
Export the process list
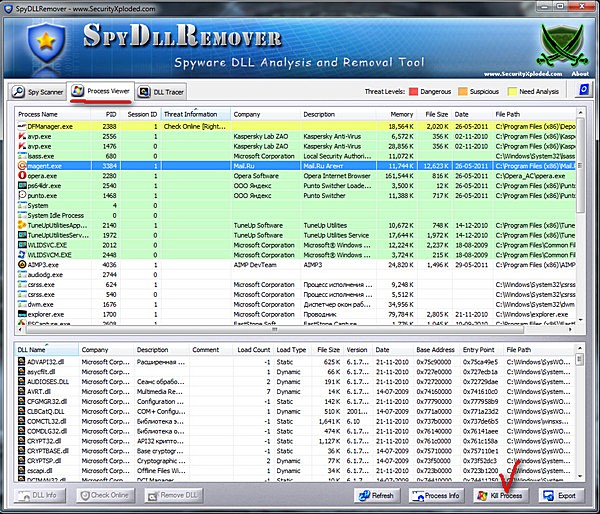pos(558,495)
